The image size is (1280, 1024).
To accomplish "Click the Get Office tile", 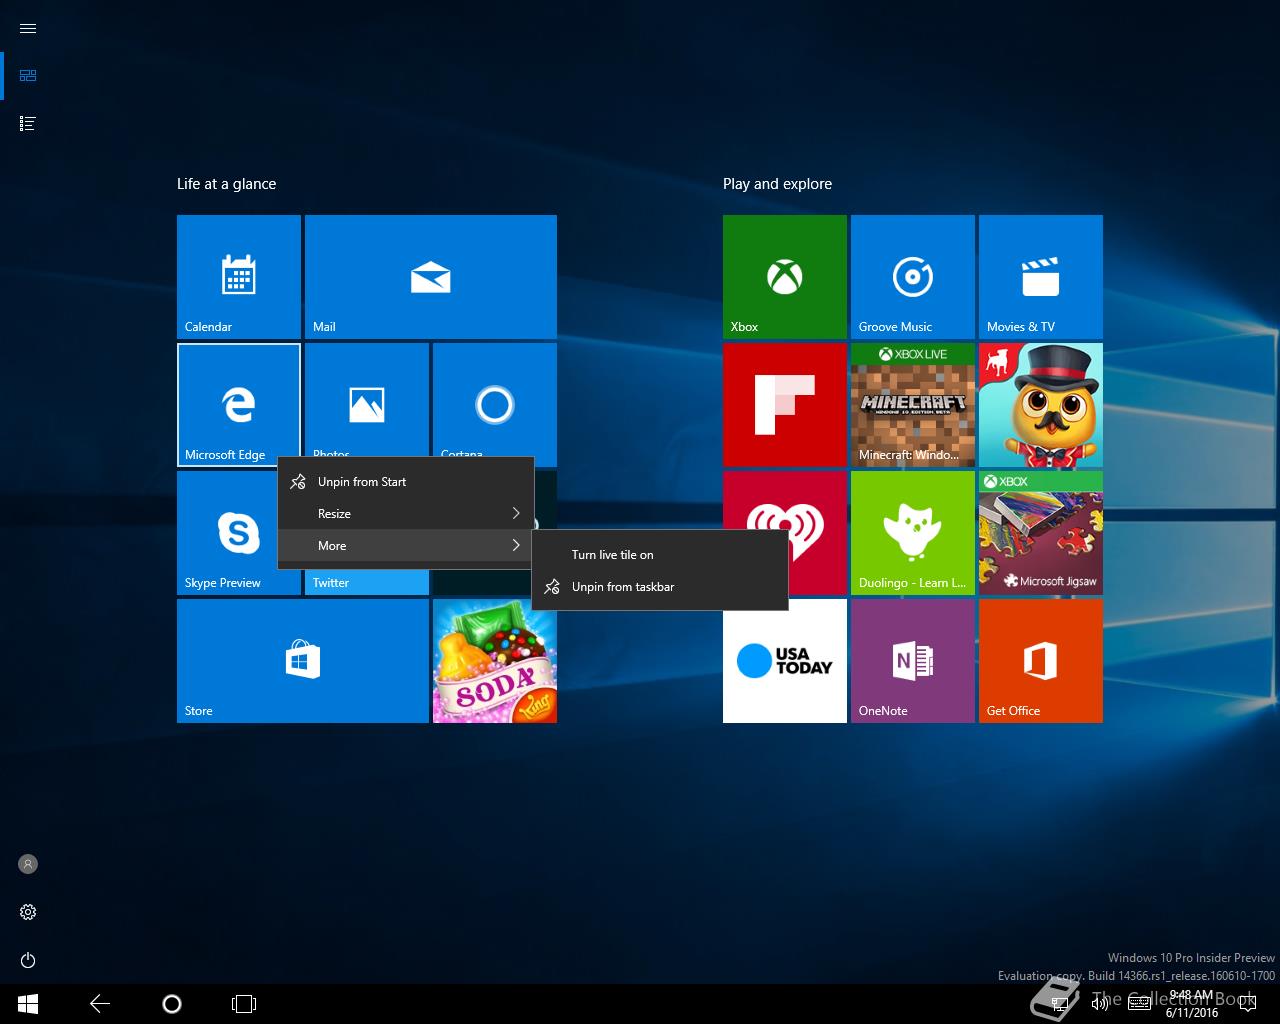I will [x=1041, y=661].
